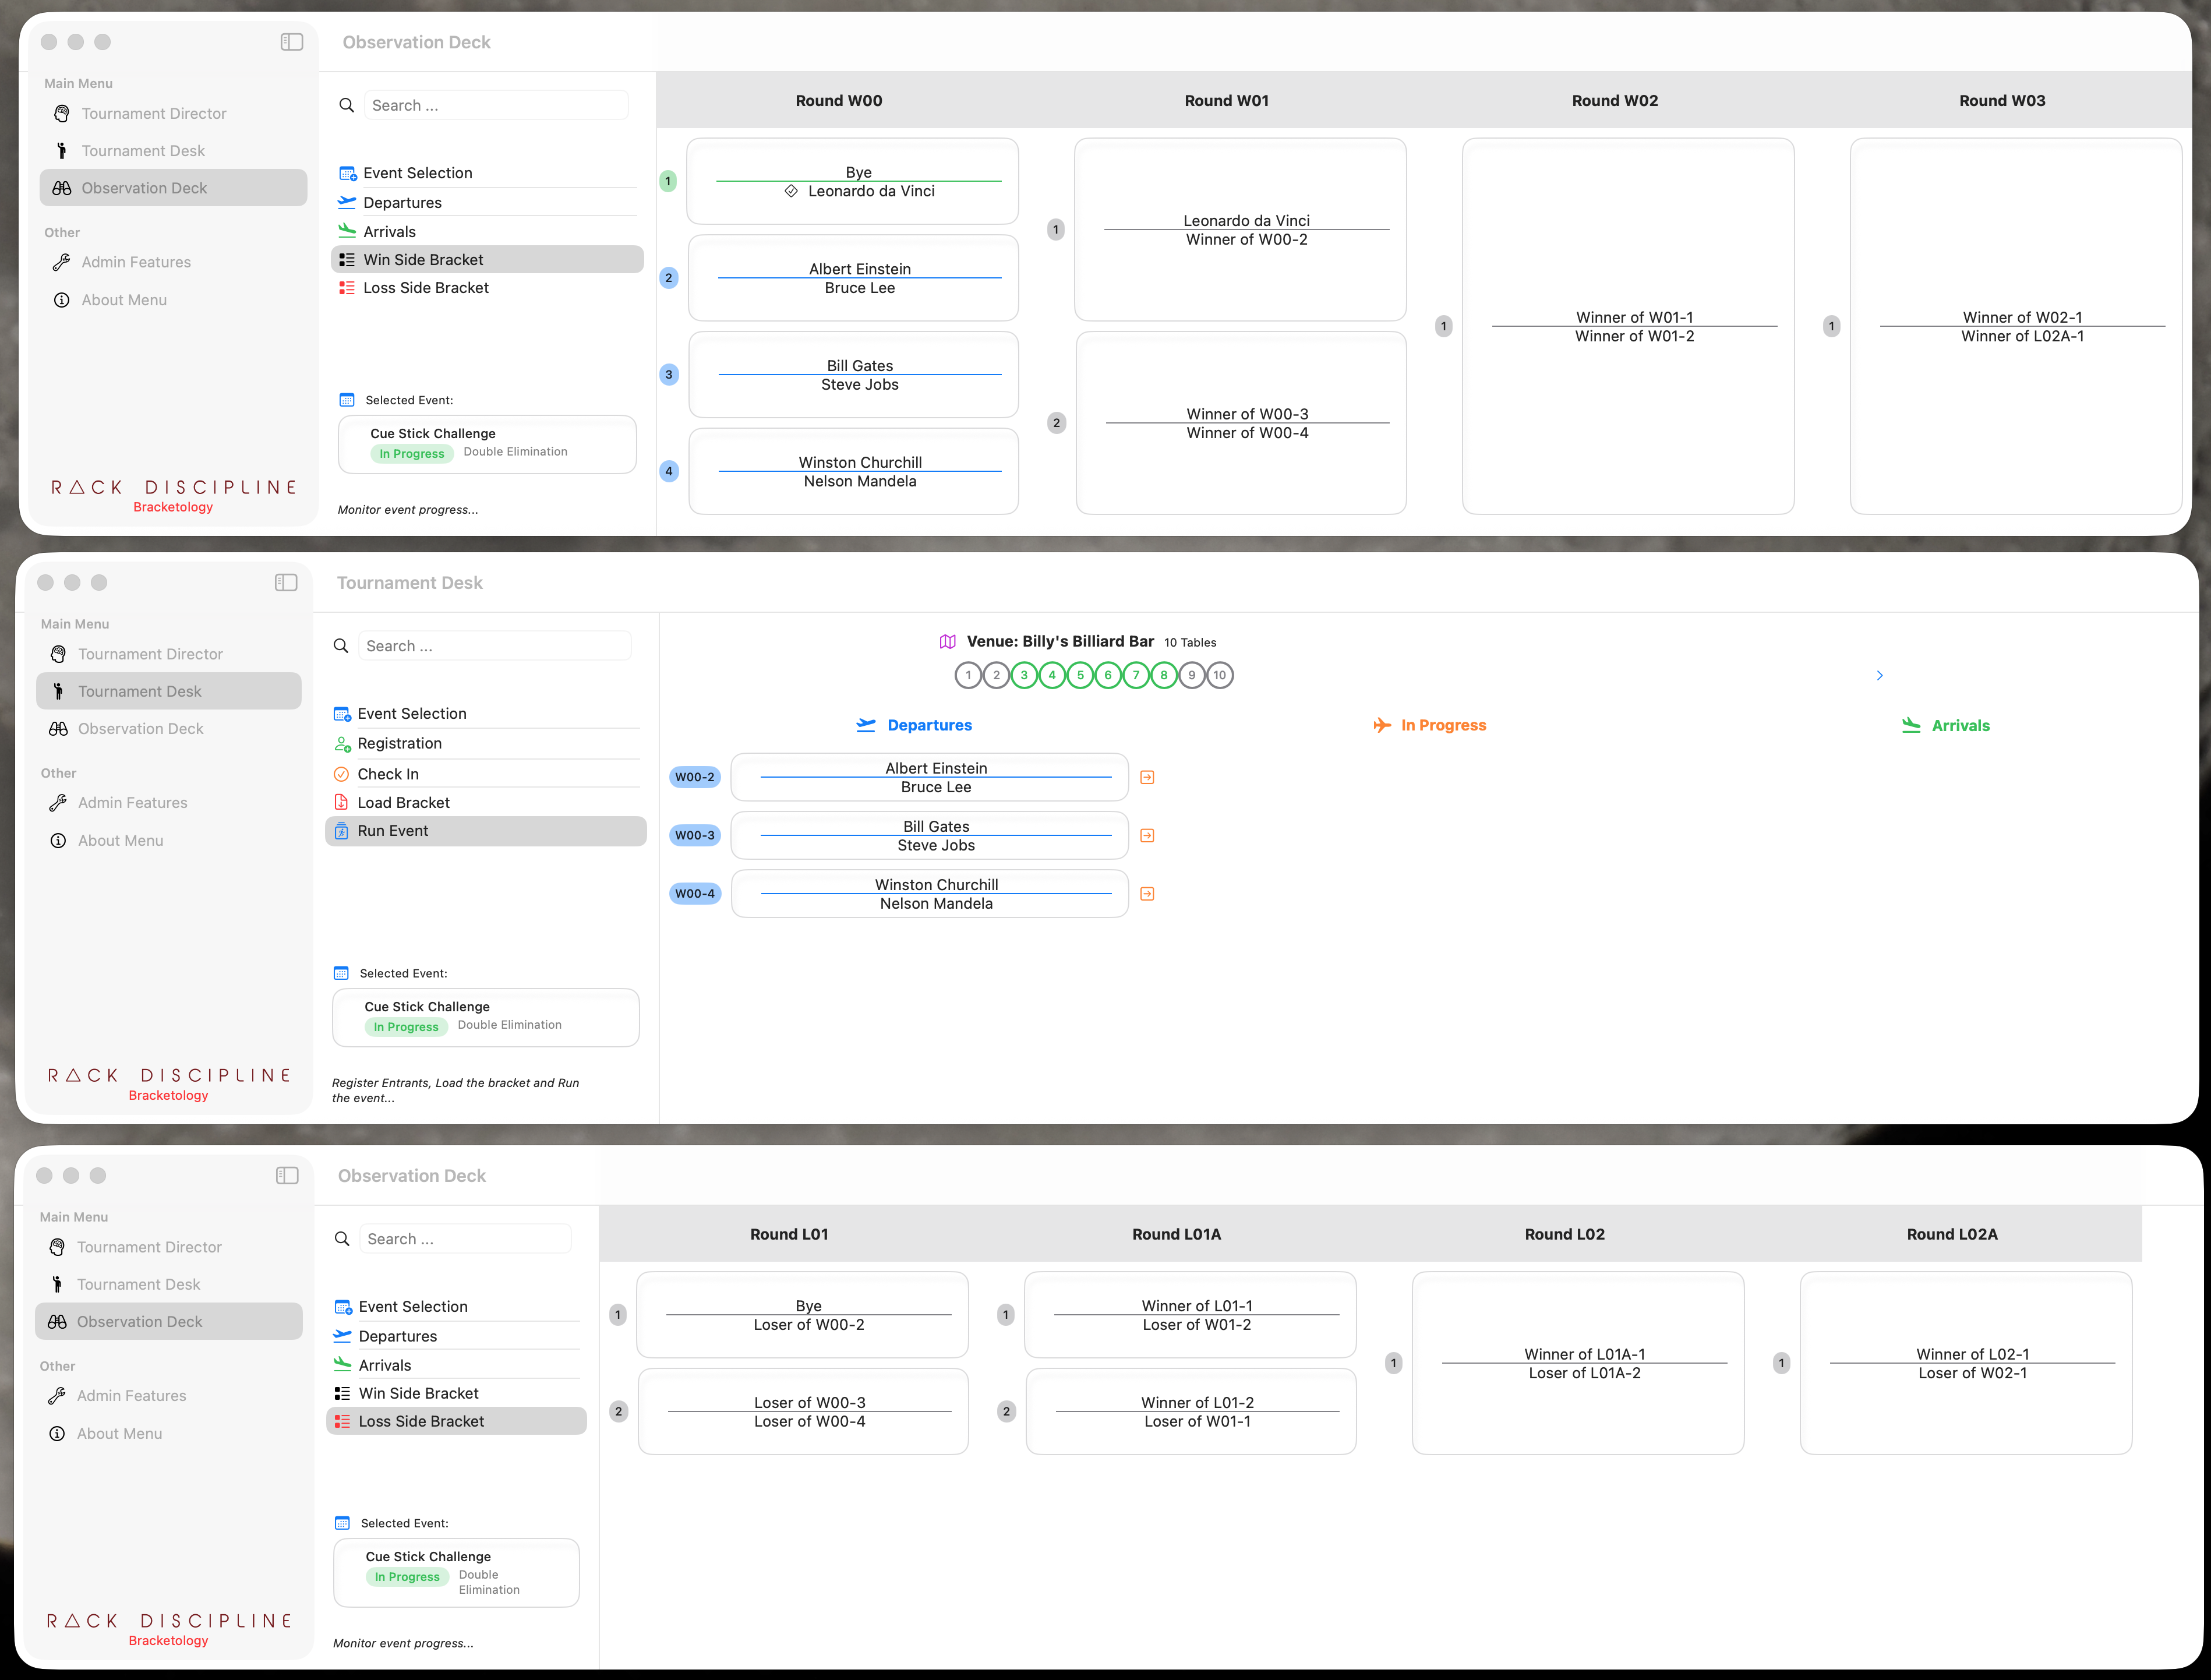Expand the In Progress chevron arrow
The image size is (2211, 1680).
[x=1880, y=675]
